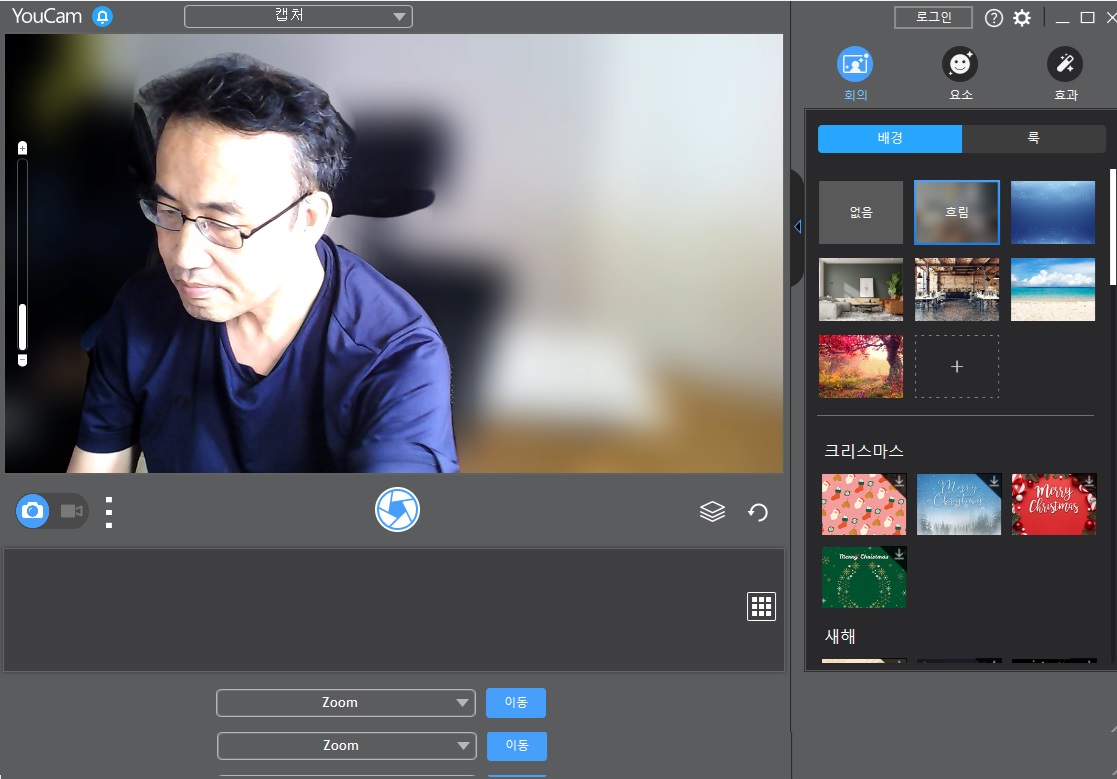Add a custom background with plus tile

(x=957, y=366)
